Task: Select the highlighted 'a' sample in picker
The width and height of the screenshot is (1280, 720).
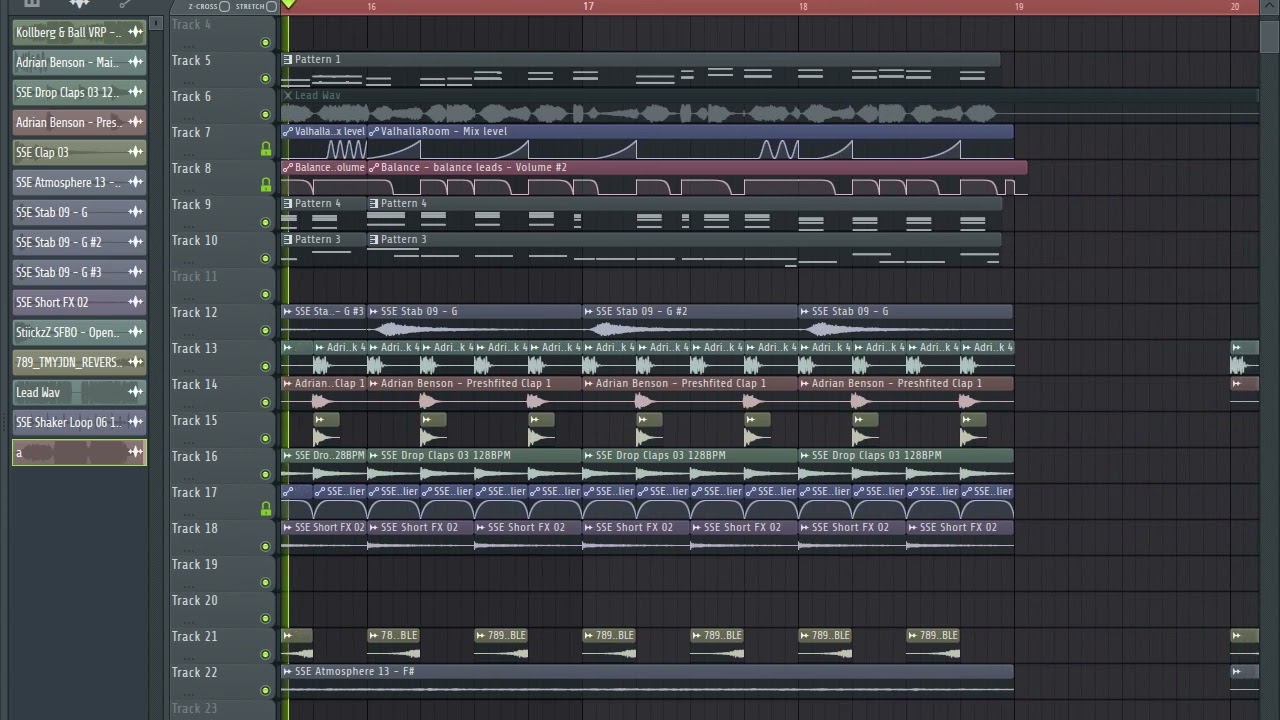Action: point(79,453)
